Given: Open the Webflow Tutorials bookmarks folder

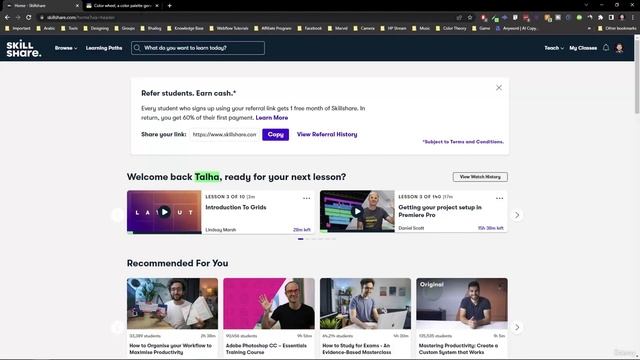Looking at the screenshot, I should (229, 29).
